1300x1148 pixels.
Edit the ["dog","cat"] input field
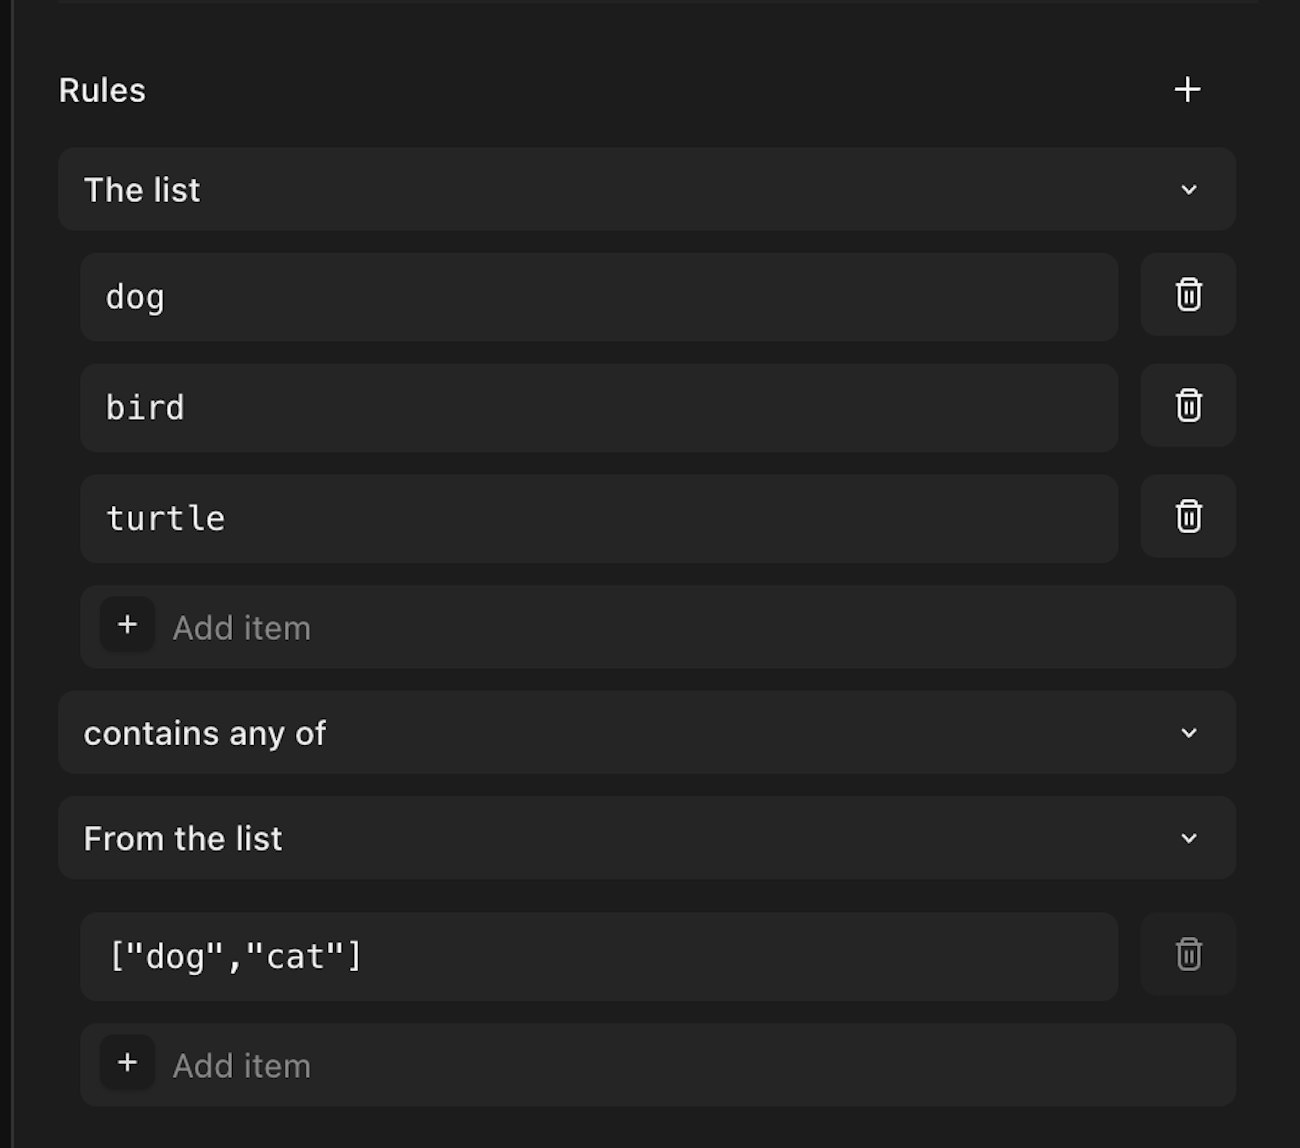(x=598, y=957)
